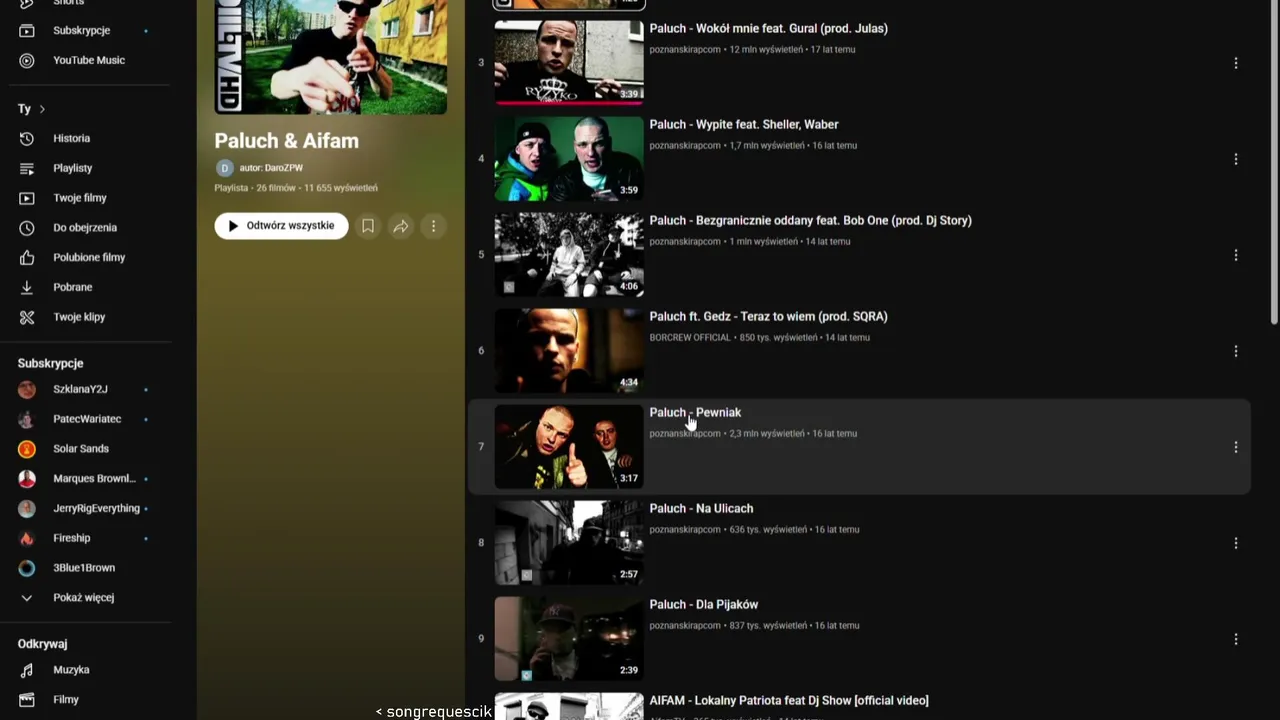The width and height of the screenshot is (1280, 720).
Task: Click Odtwórz wszystkie button
Action: tap(281, 226)
